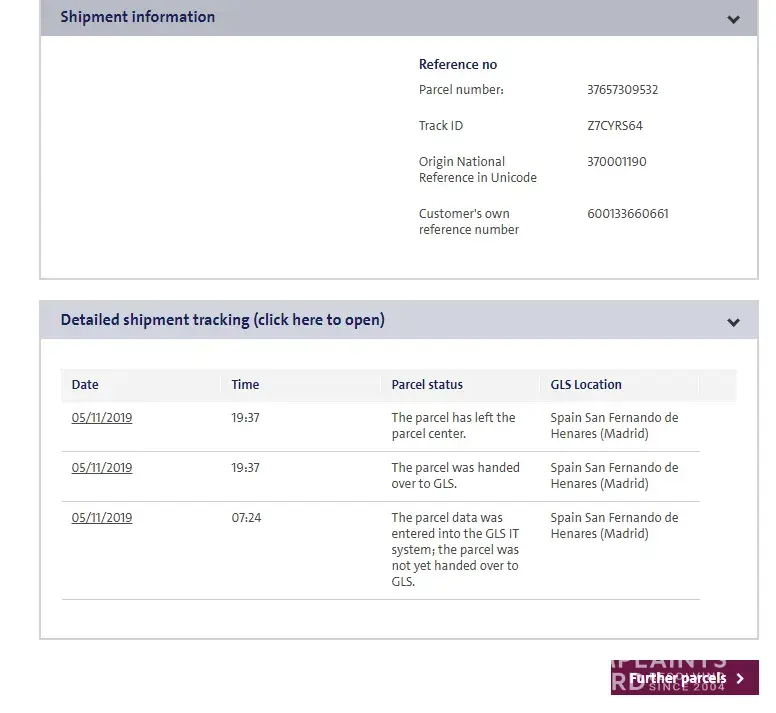The height and width of the screenshot is (713, 776).
Task: Click the parcel number 37657309532
Action: tap(622, 90)
